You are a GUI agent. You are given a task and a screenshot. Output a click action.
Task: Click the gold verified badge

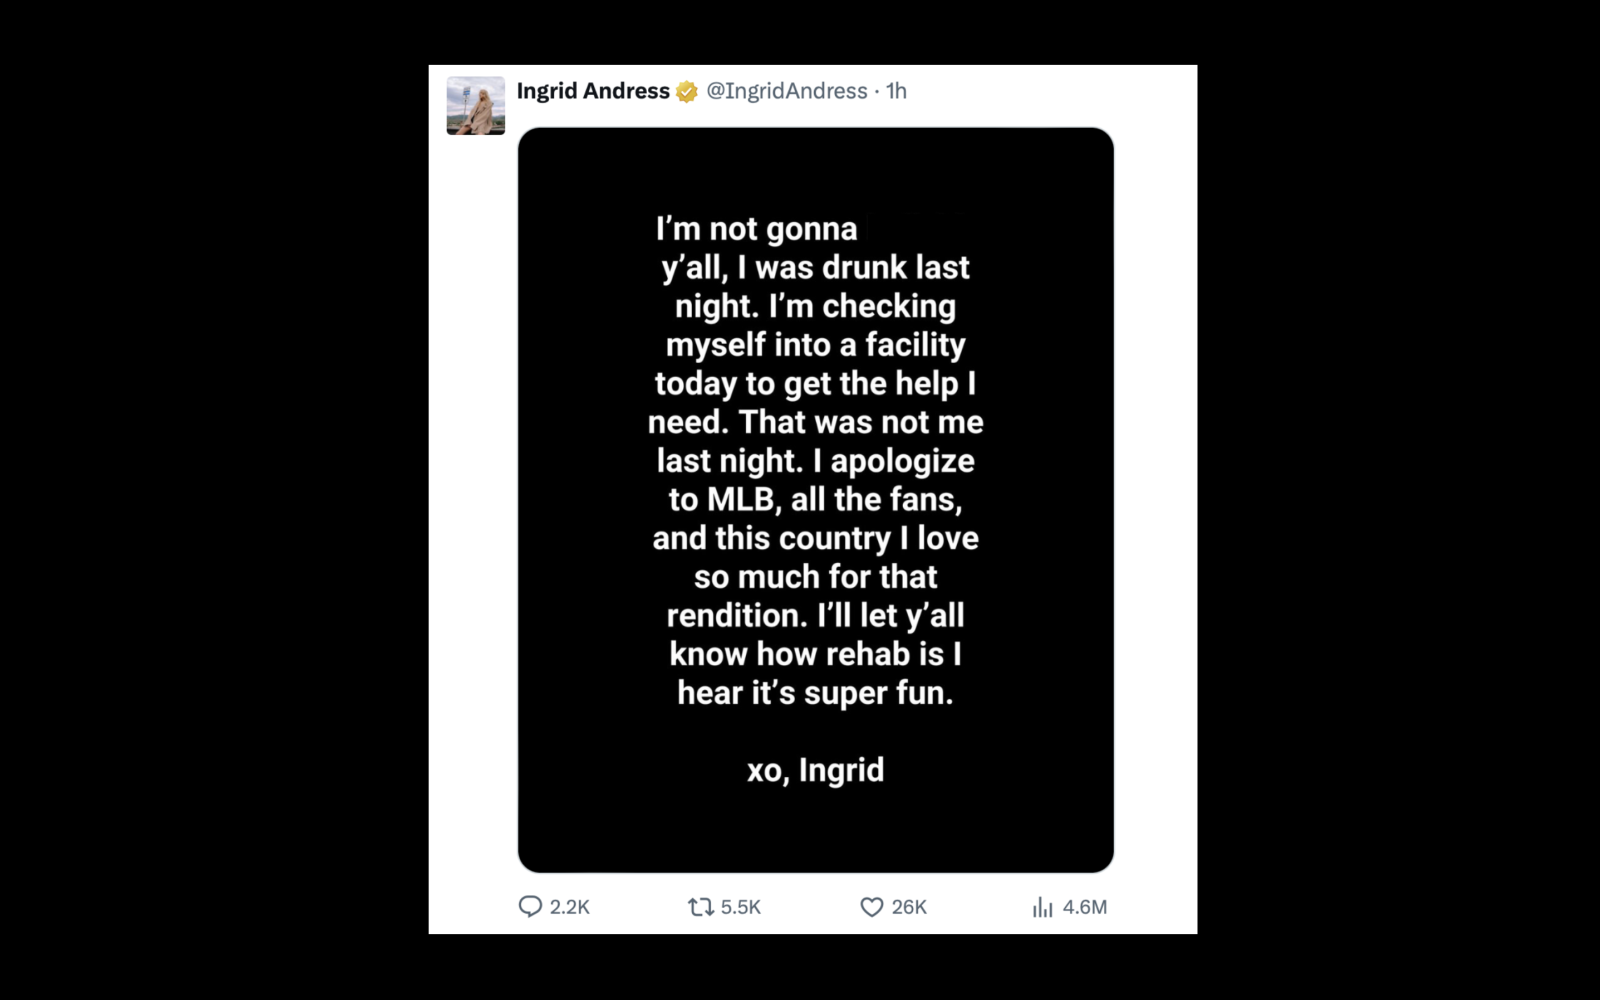click(x=685, y=90)
